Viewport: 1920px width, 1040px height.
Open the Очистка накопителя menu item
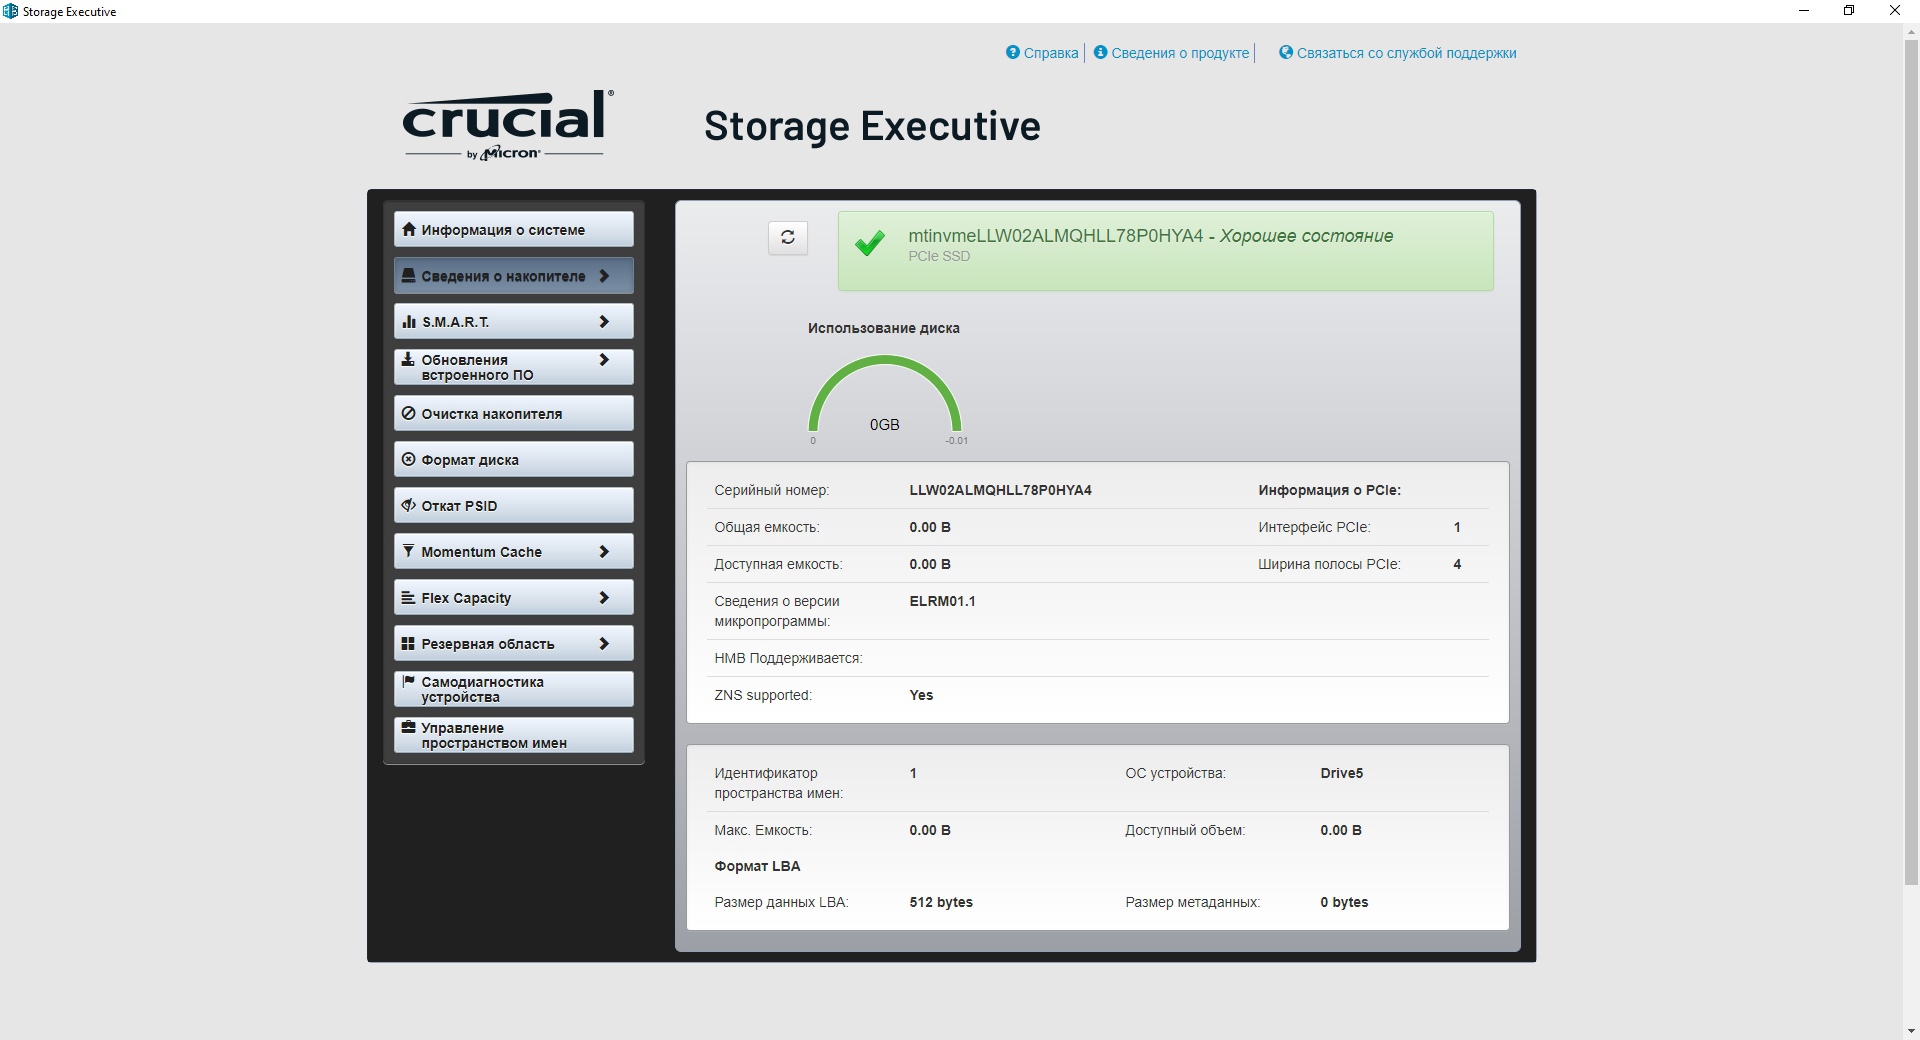coord(514,413)
